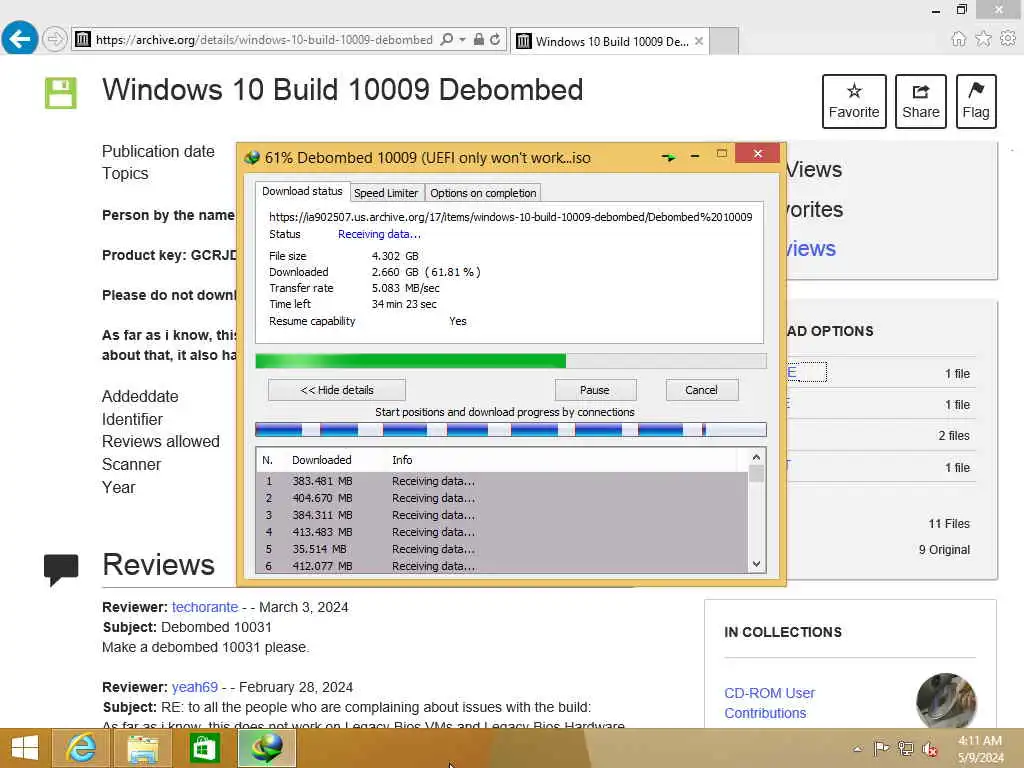The image size is (1024, 768).
Task: Open a new blank browser tab
Action: pyautogui.click(x=724, y=41)
